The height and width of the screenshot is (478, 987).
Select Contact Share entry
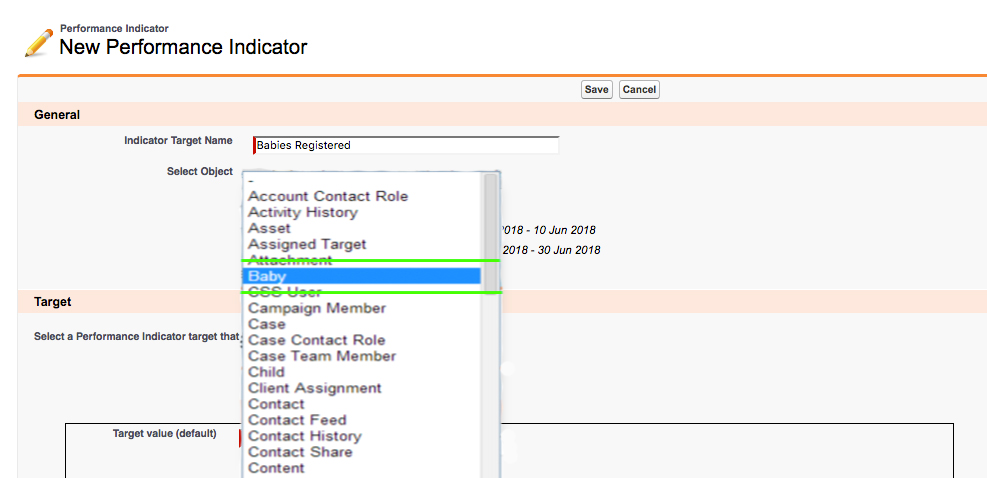click(x=300, y=452)
